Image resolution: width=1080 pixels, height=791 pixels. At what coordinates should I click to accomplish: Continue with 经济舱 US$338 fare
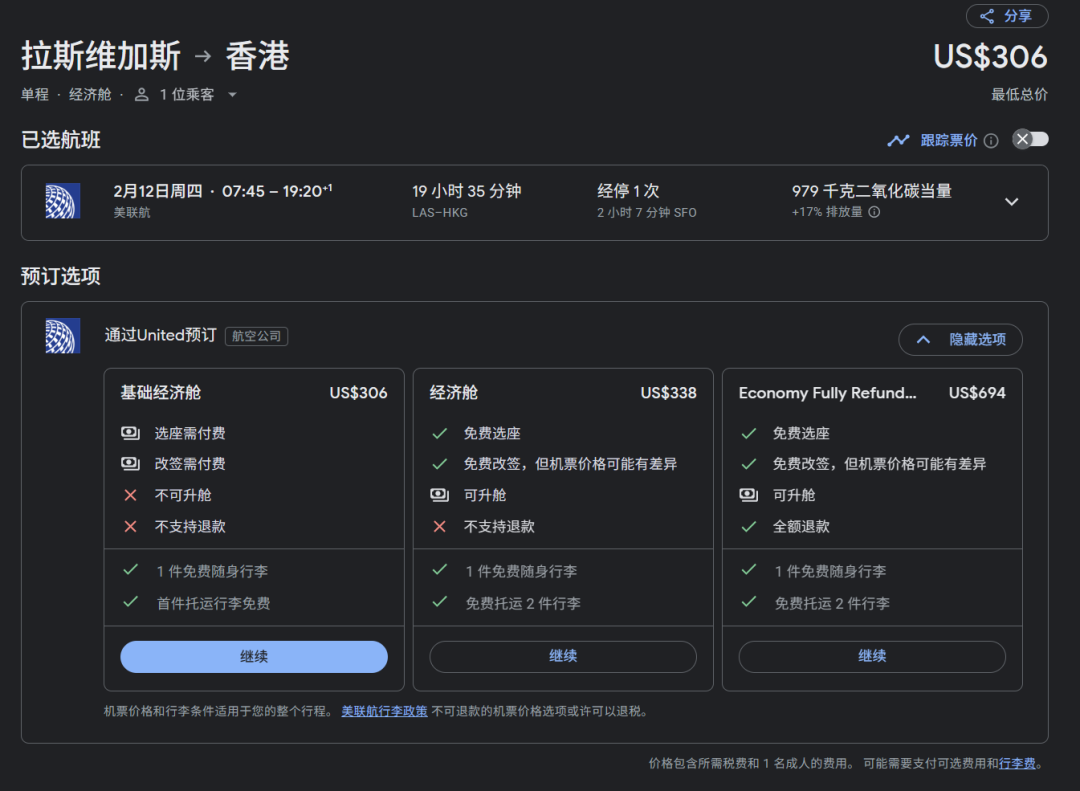point(563,657)
